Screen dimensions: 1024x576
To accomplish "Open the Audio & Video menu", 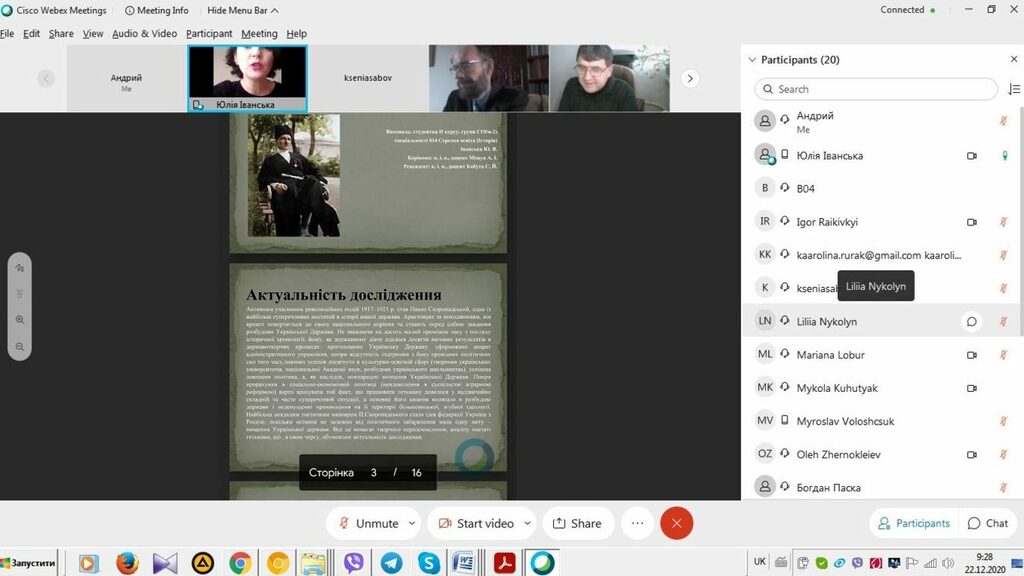I will pos(144,33).
